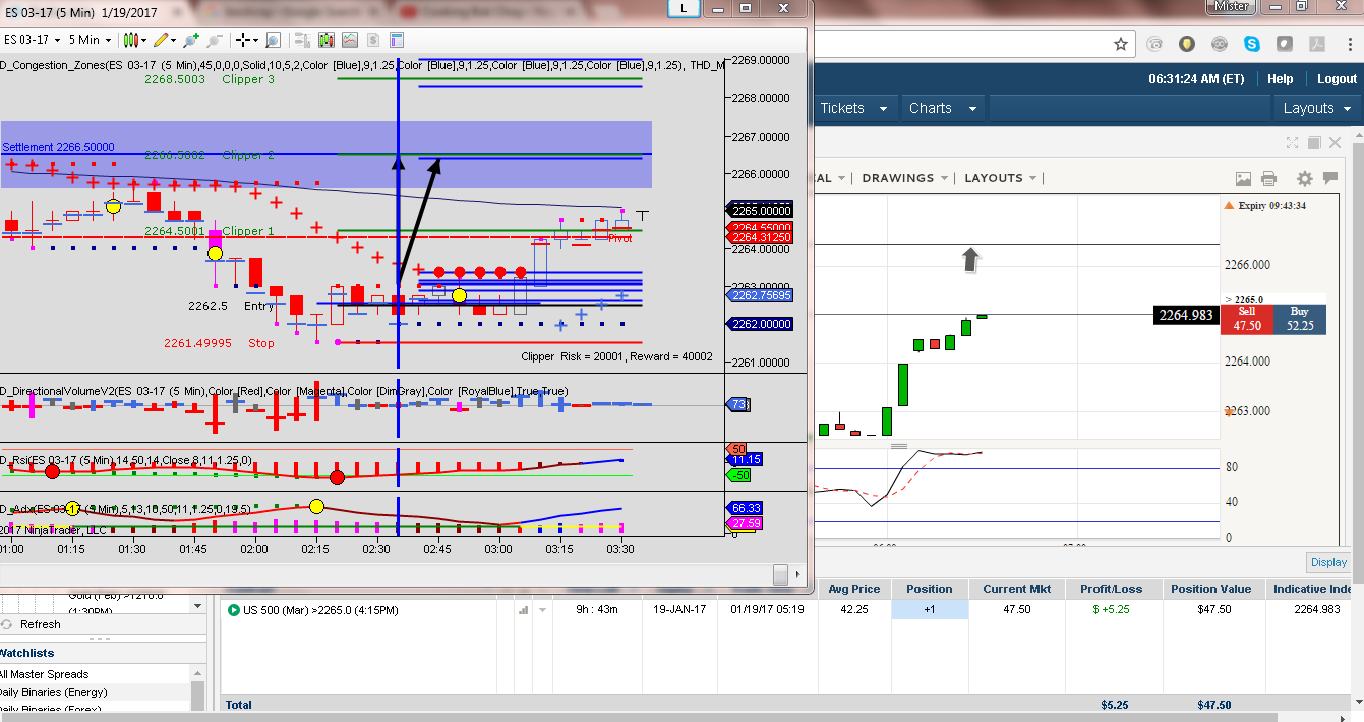Click the zoom in magnifier icon
Image resolution: width=1364 pixels, height=722 pixels.
coord(192,40)
